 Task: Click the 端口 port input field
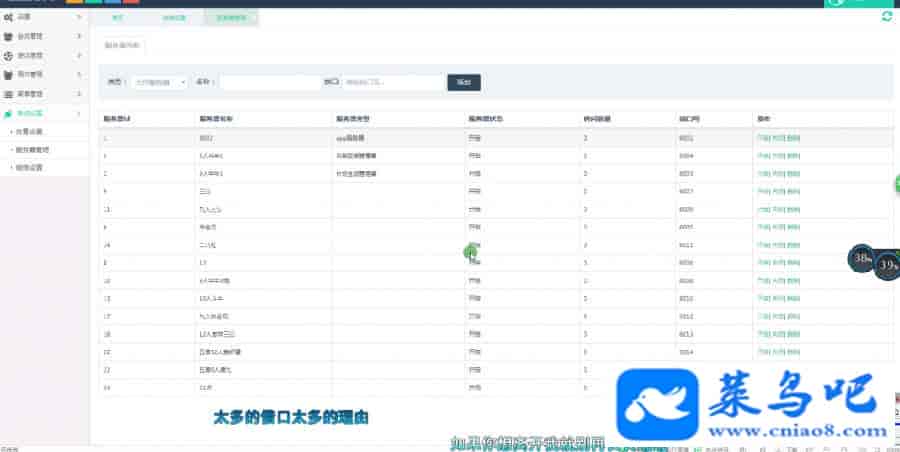pos(392,82)
